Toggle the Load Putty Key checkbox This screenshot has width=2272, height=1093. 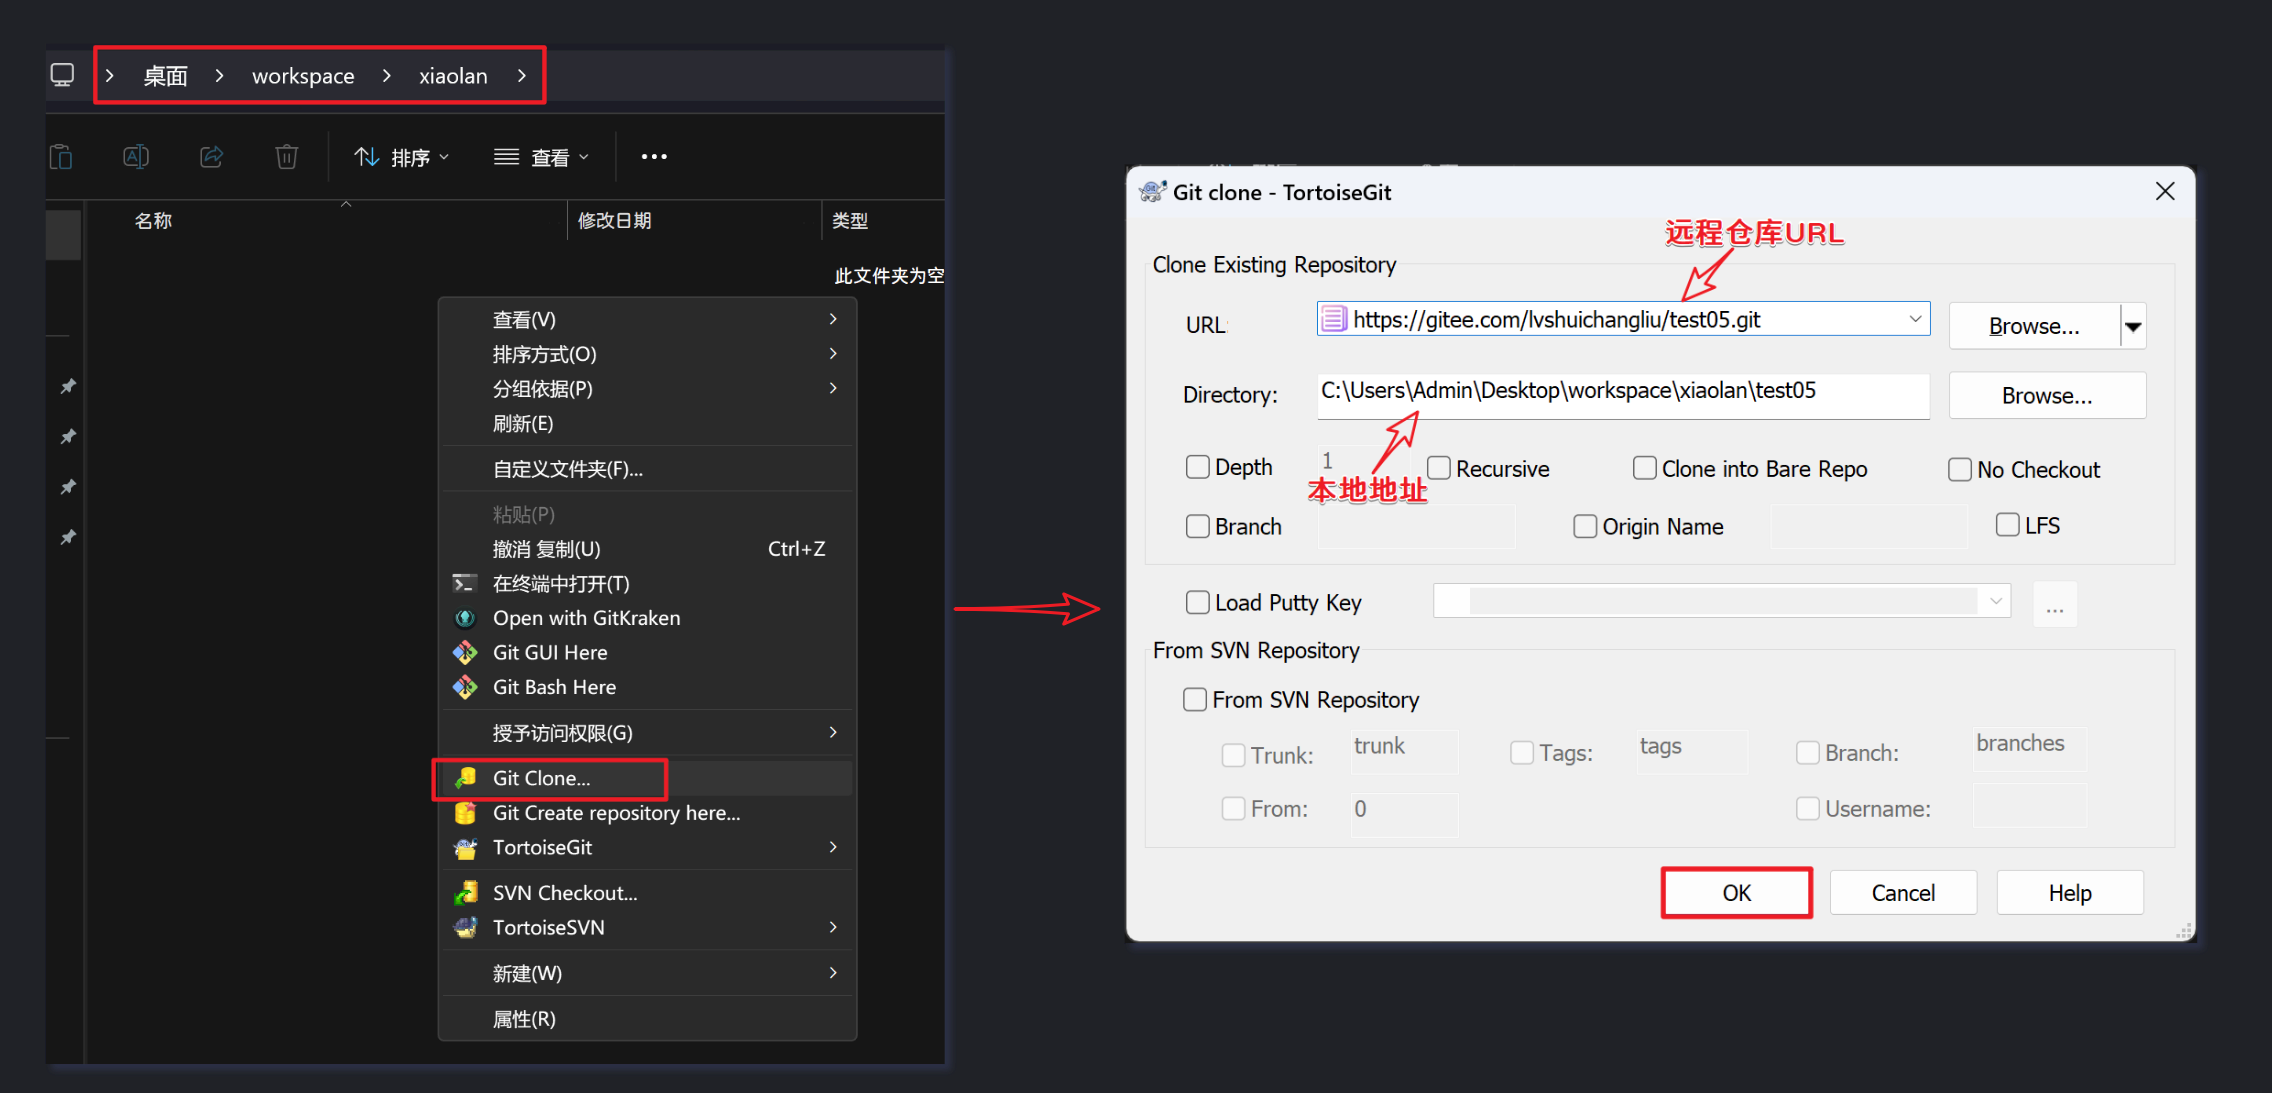1197,602
